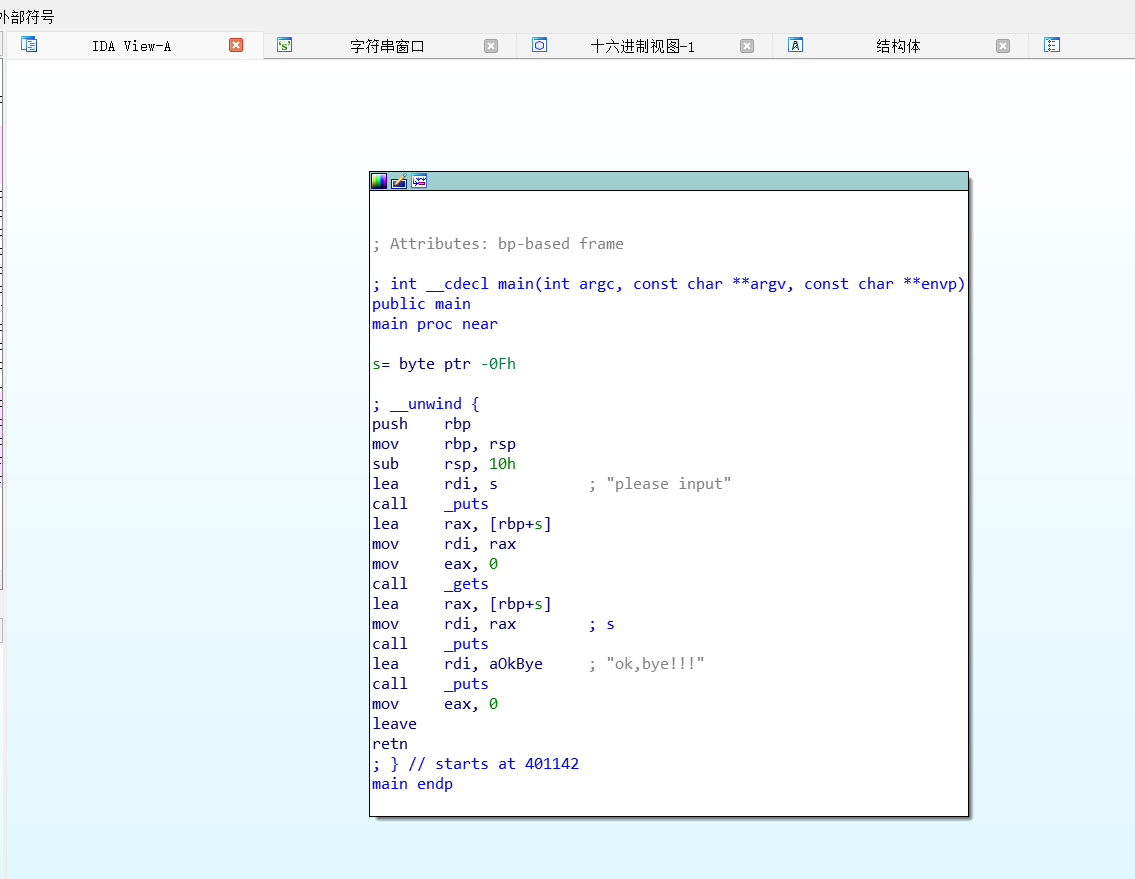Screen dimensions: 1135x879
Task: Click the 'main endp' line
Action: tap(413, 784)
